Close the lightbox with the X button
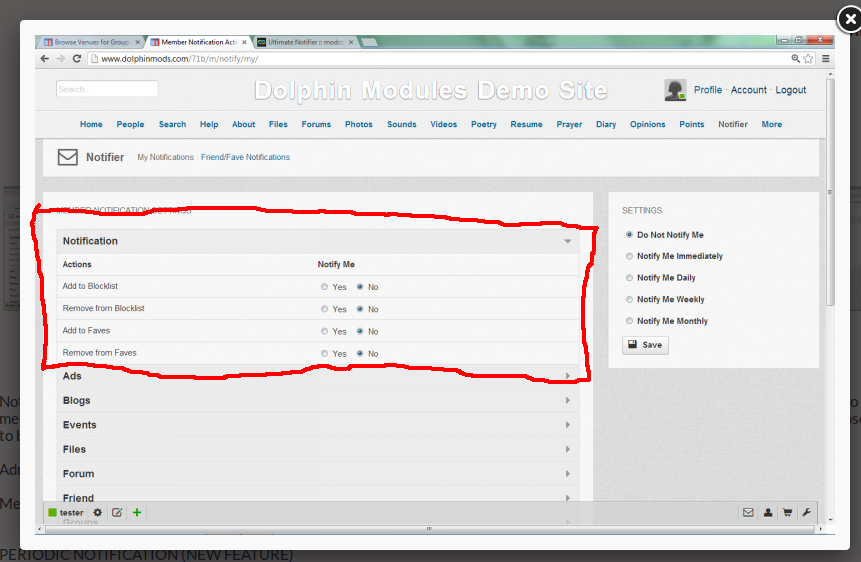The image size is (861, 562). click(847, 19)
